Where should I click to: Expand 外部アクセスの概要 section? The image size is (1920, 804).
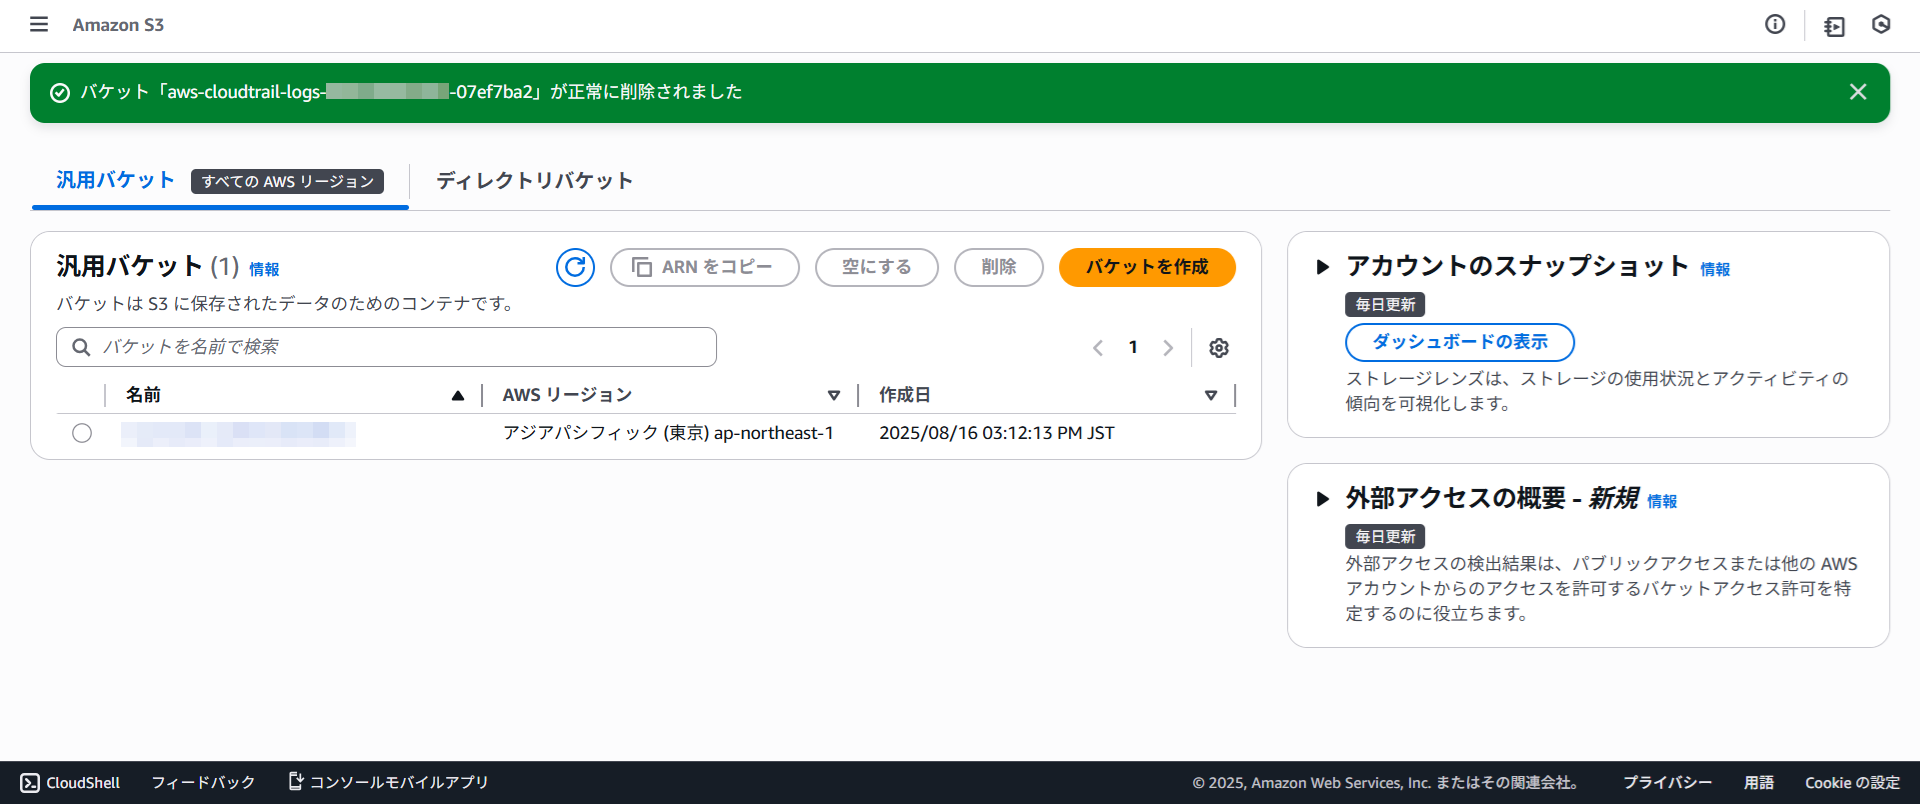point(1323,499)
